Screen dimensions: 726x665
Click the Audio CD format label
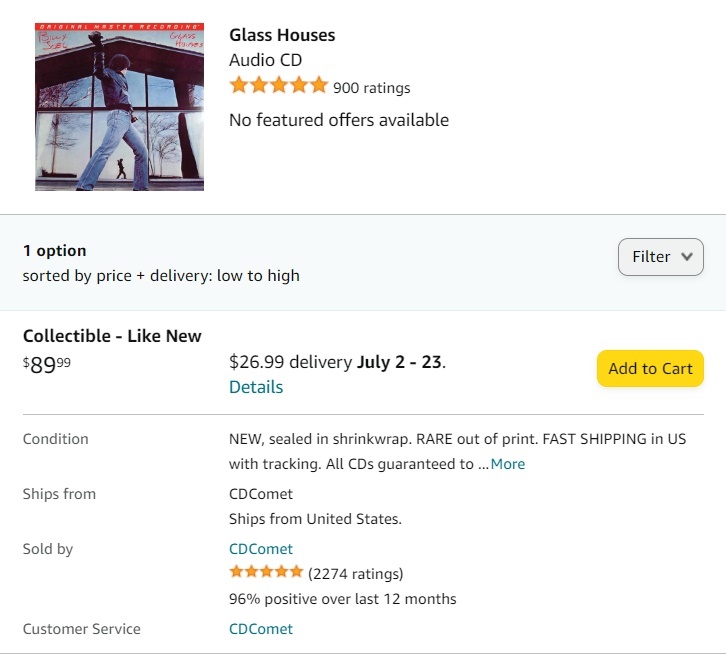(x=265, y=60)
